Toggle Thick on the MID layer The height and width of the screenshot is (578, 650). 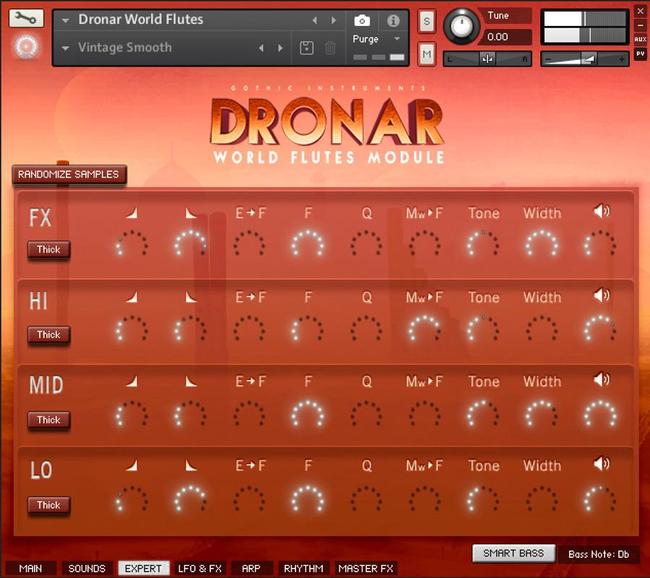pos(49,420)
